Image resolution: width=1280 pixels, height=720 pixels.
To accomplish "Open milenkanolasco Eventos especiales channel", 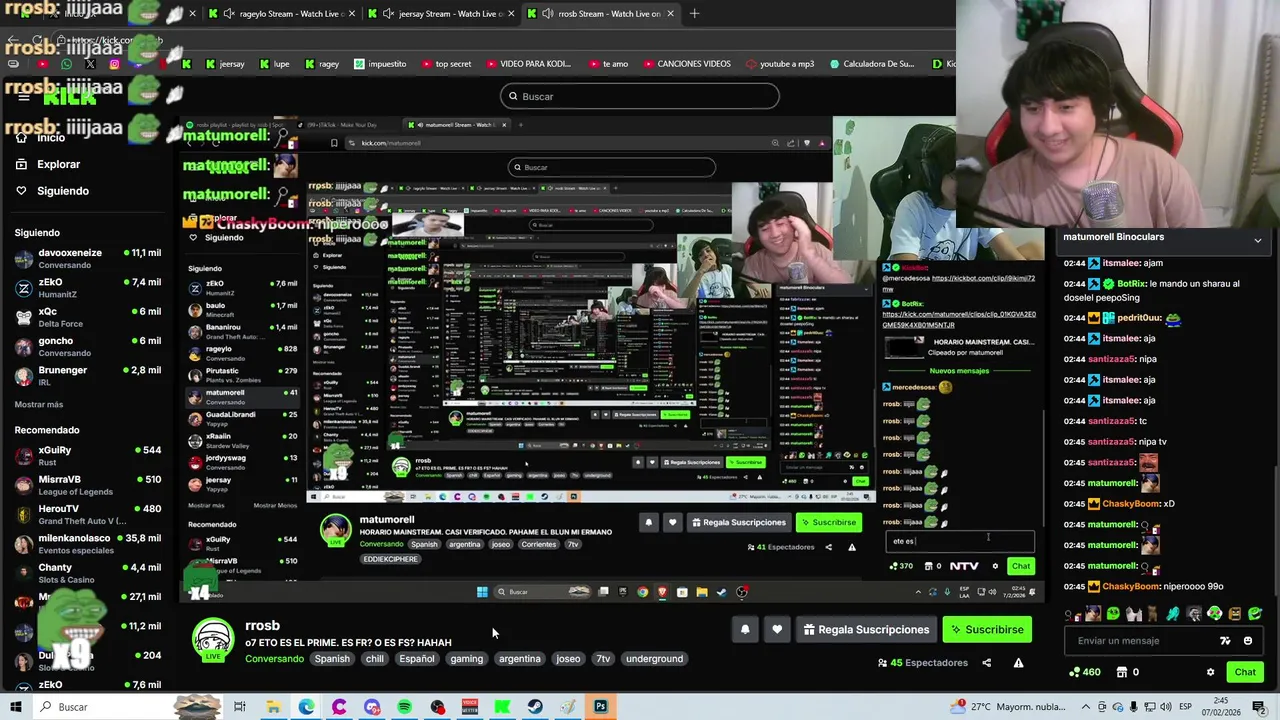I will 88,543.
